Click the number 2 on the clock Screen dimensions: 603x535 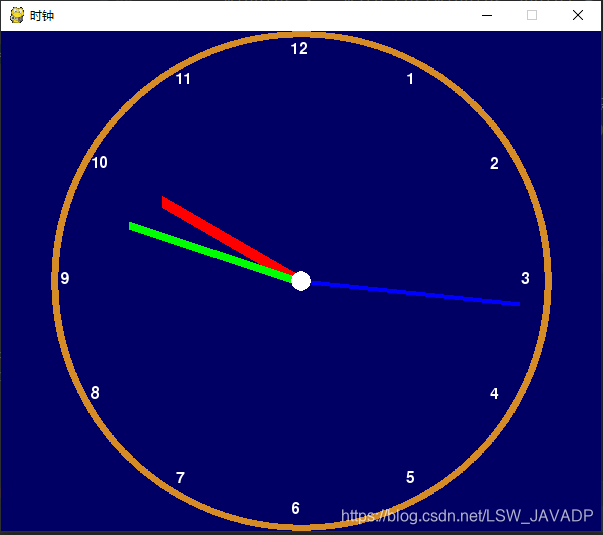pos(494,163)
